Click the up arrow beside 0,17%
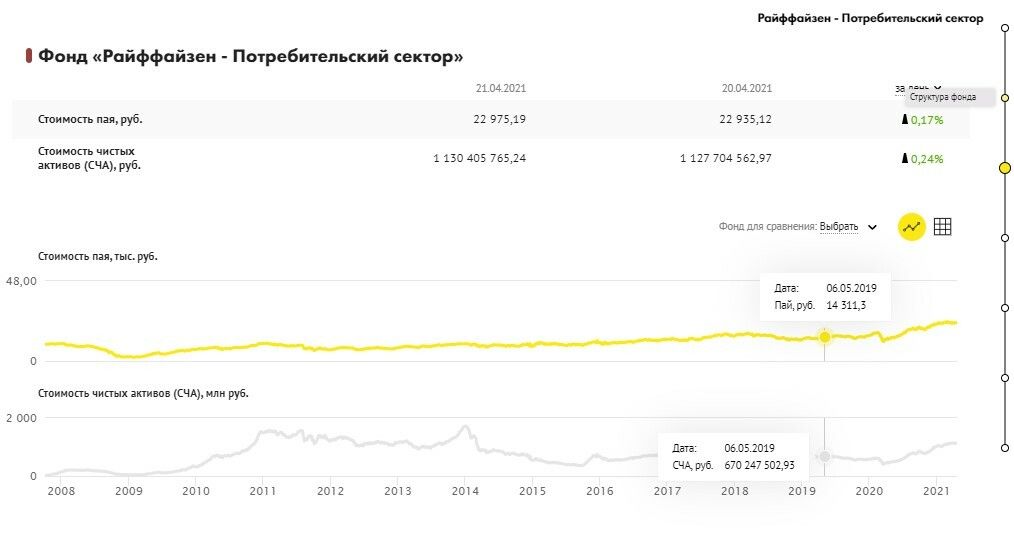Screen dimensions: 1014x534 tap(905, 120)
